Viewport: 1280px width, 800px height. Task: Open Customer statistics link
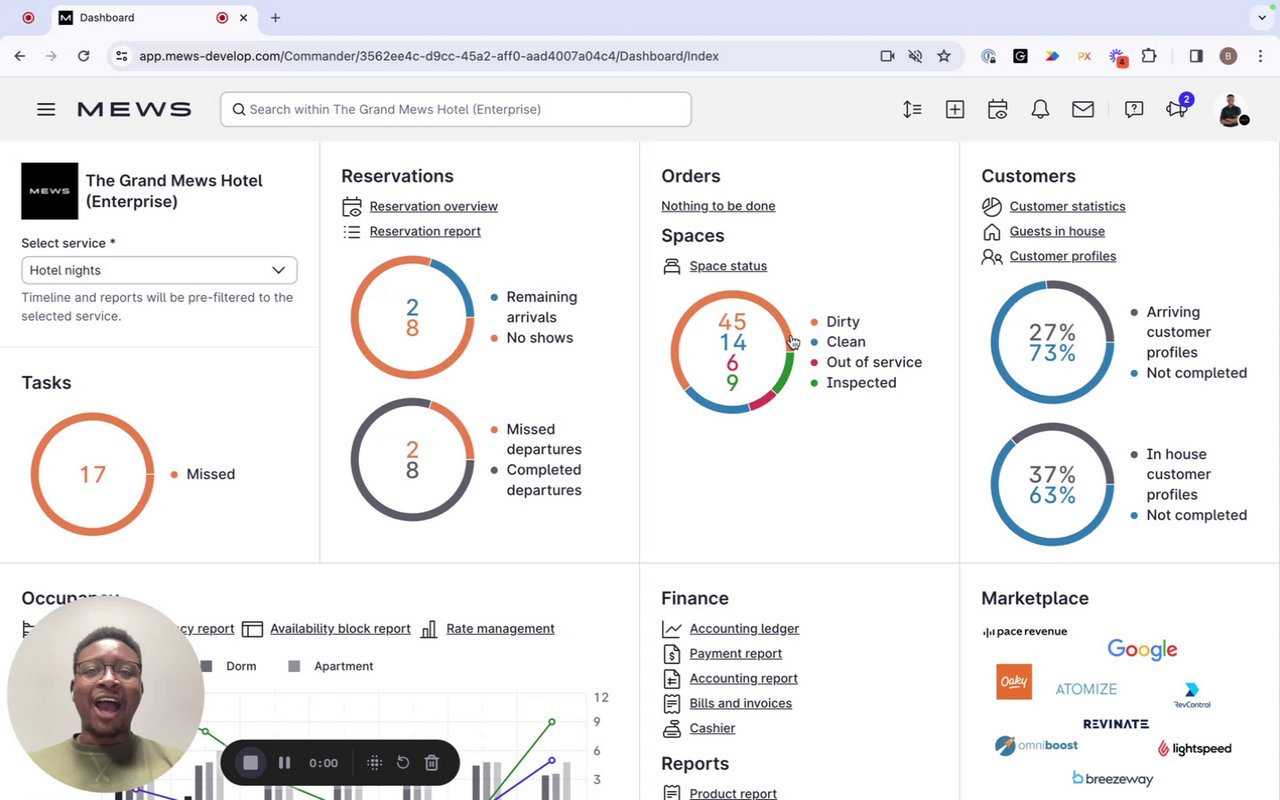[x=1067, y=206]
